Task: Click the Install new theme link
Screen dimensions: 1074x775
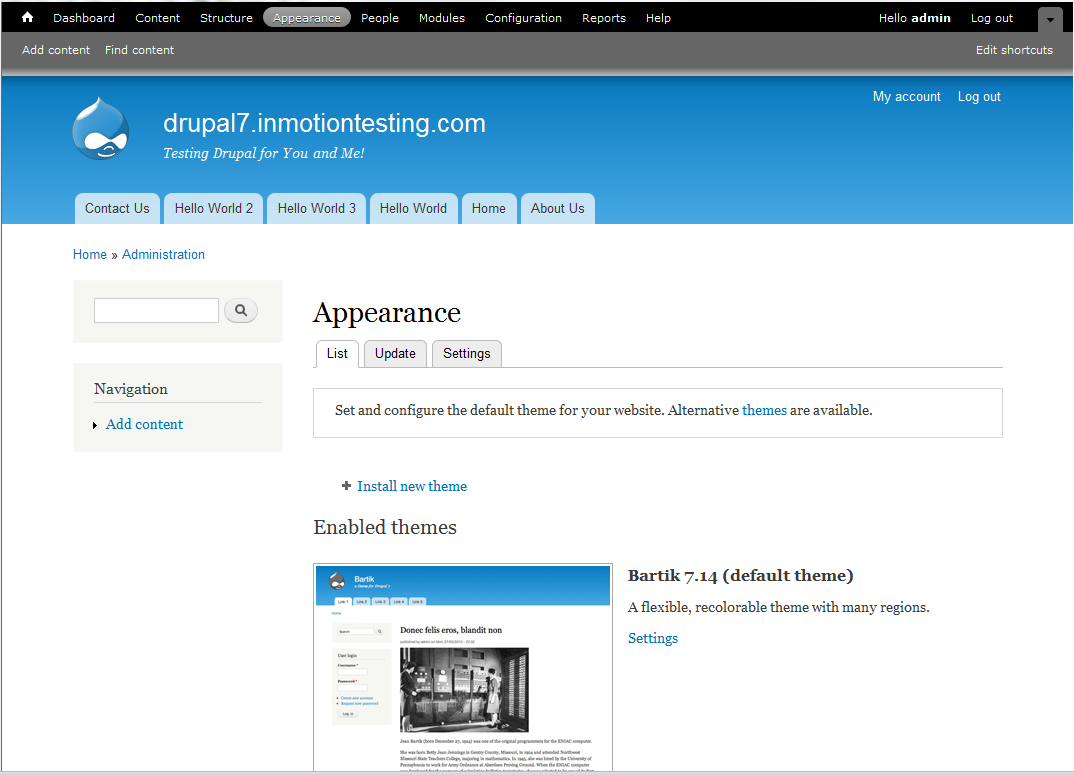Action: (411, 486)
